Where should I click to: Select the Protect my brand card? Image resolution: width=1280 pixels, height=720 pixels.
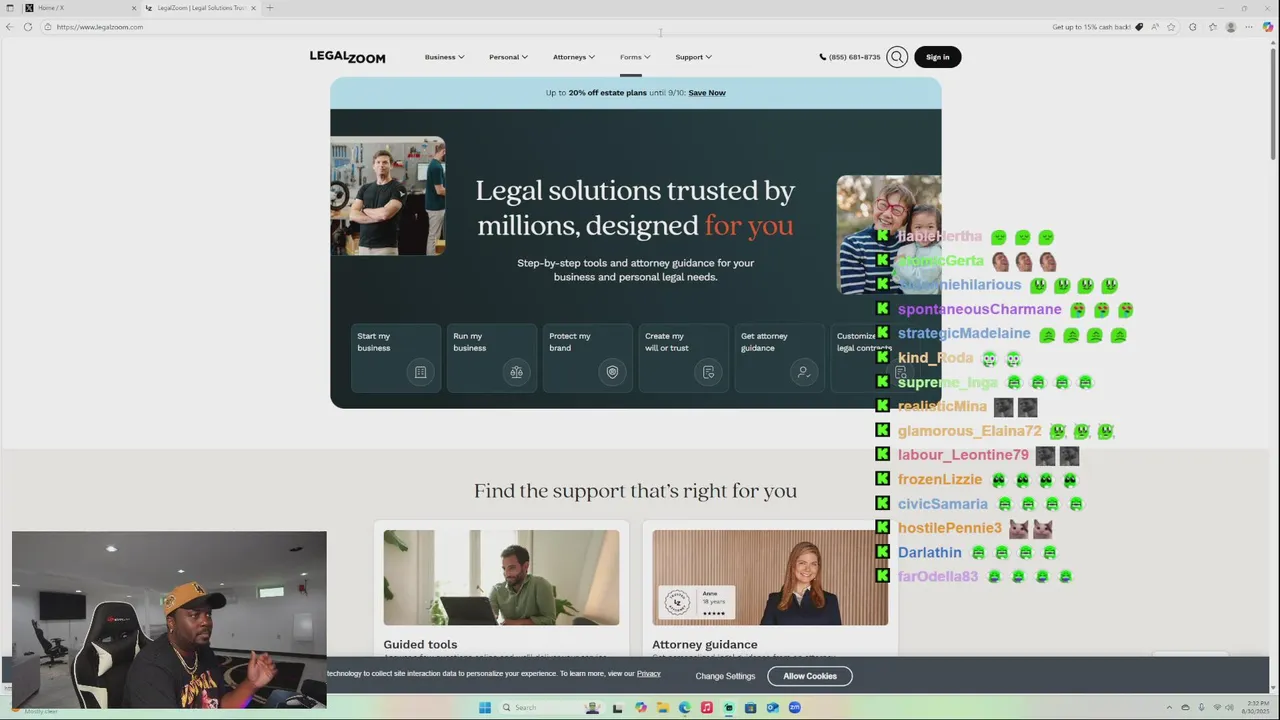point(587,357)
